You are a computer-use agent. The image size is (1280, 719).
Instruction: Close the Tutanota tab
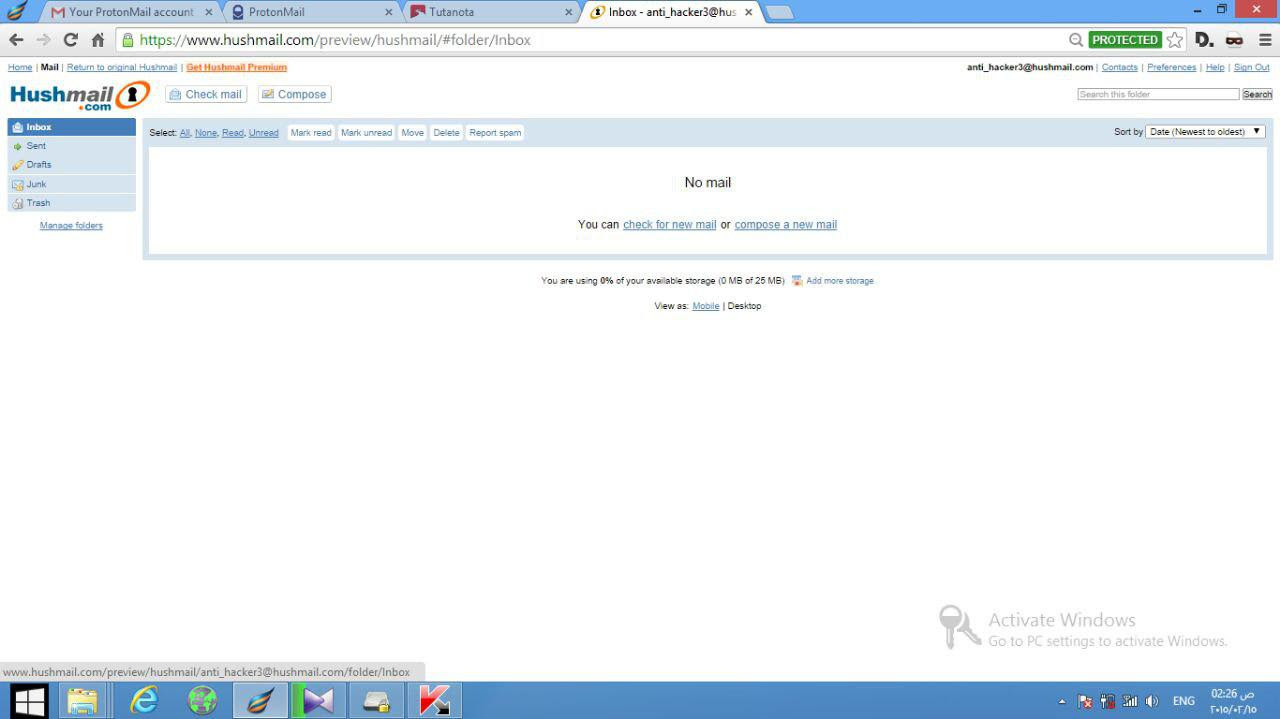click(569, 12)
